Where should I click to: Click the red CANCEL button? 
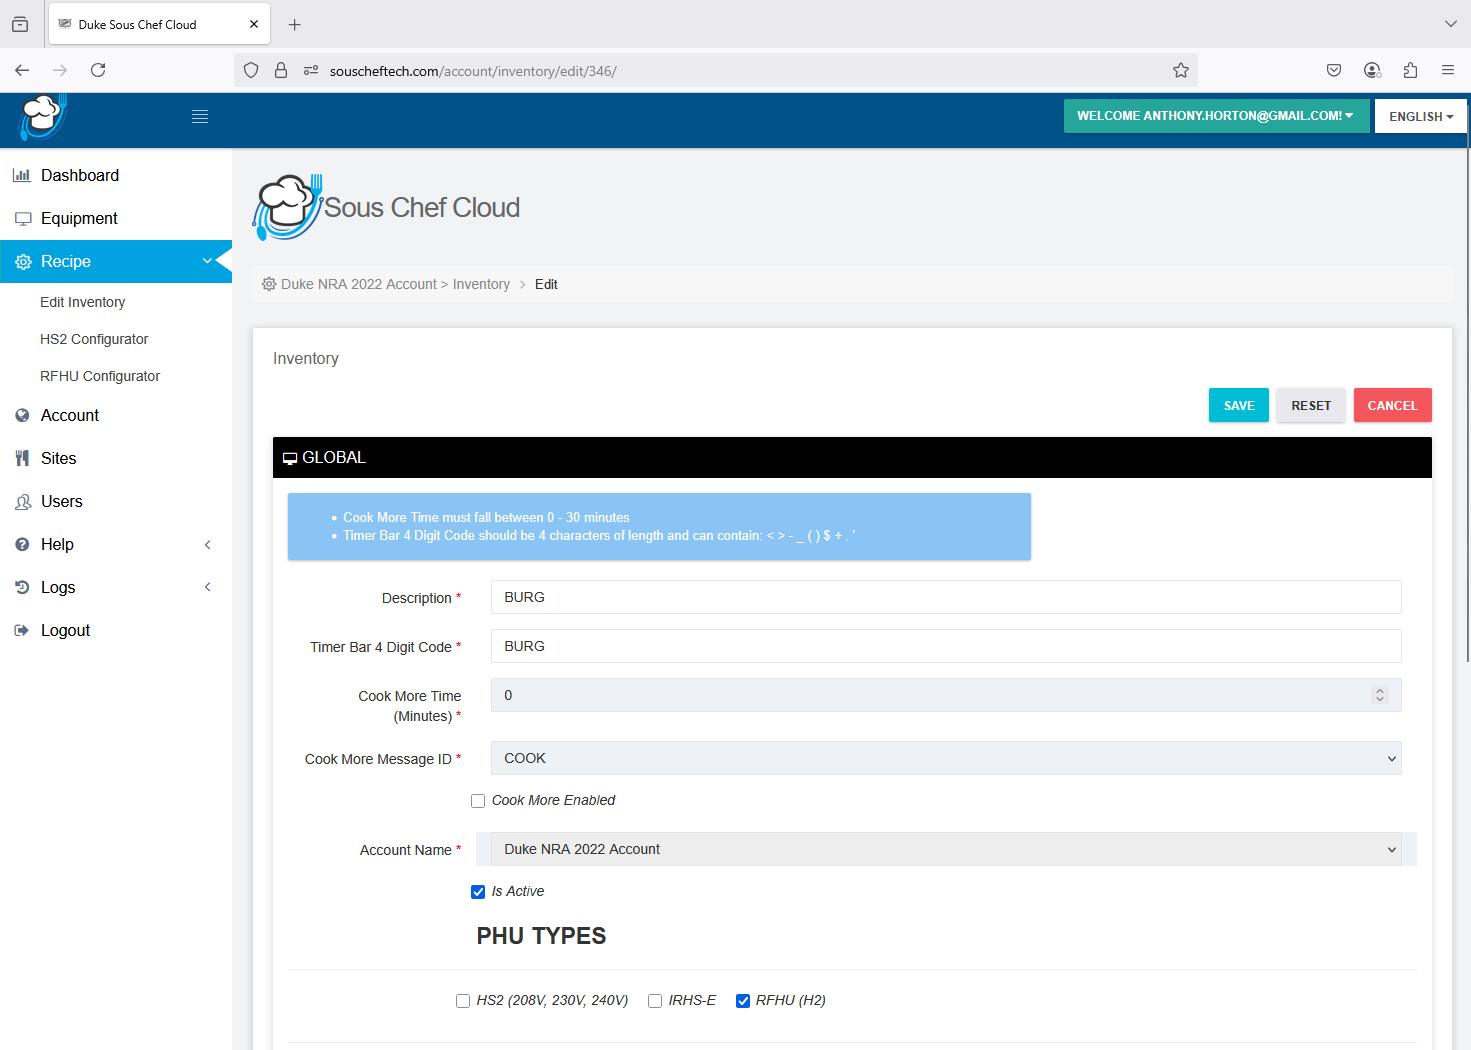[1393, 405]
